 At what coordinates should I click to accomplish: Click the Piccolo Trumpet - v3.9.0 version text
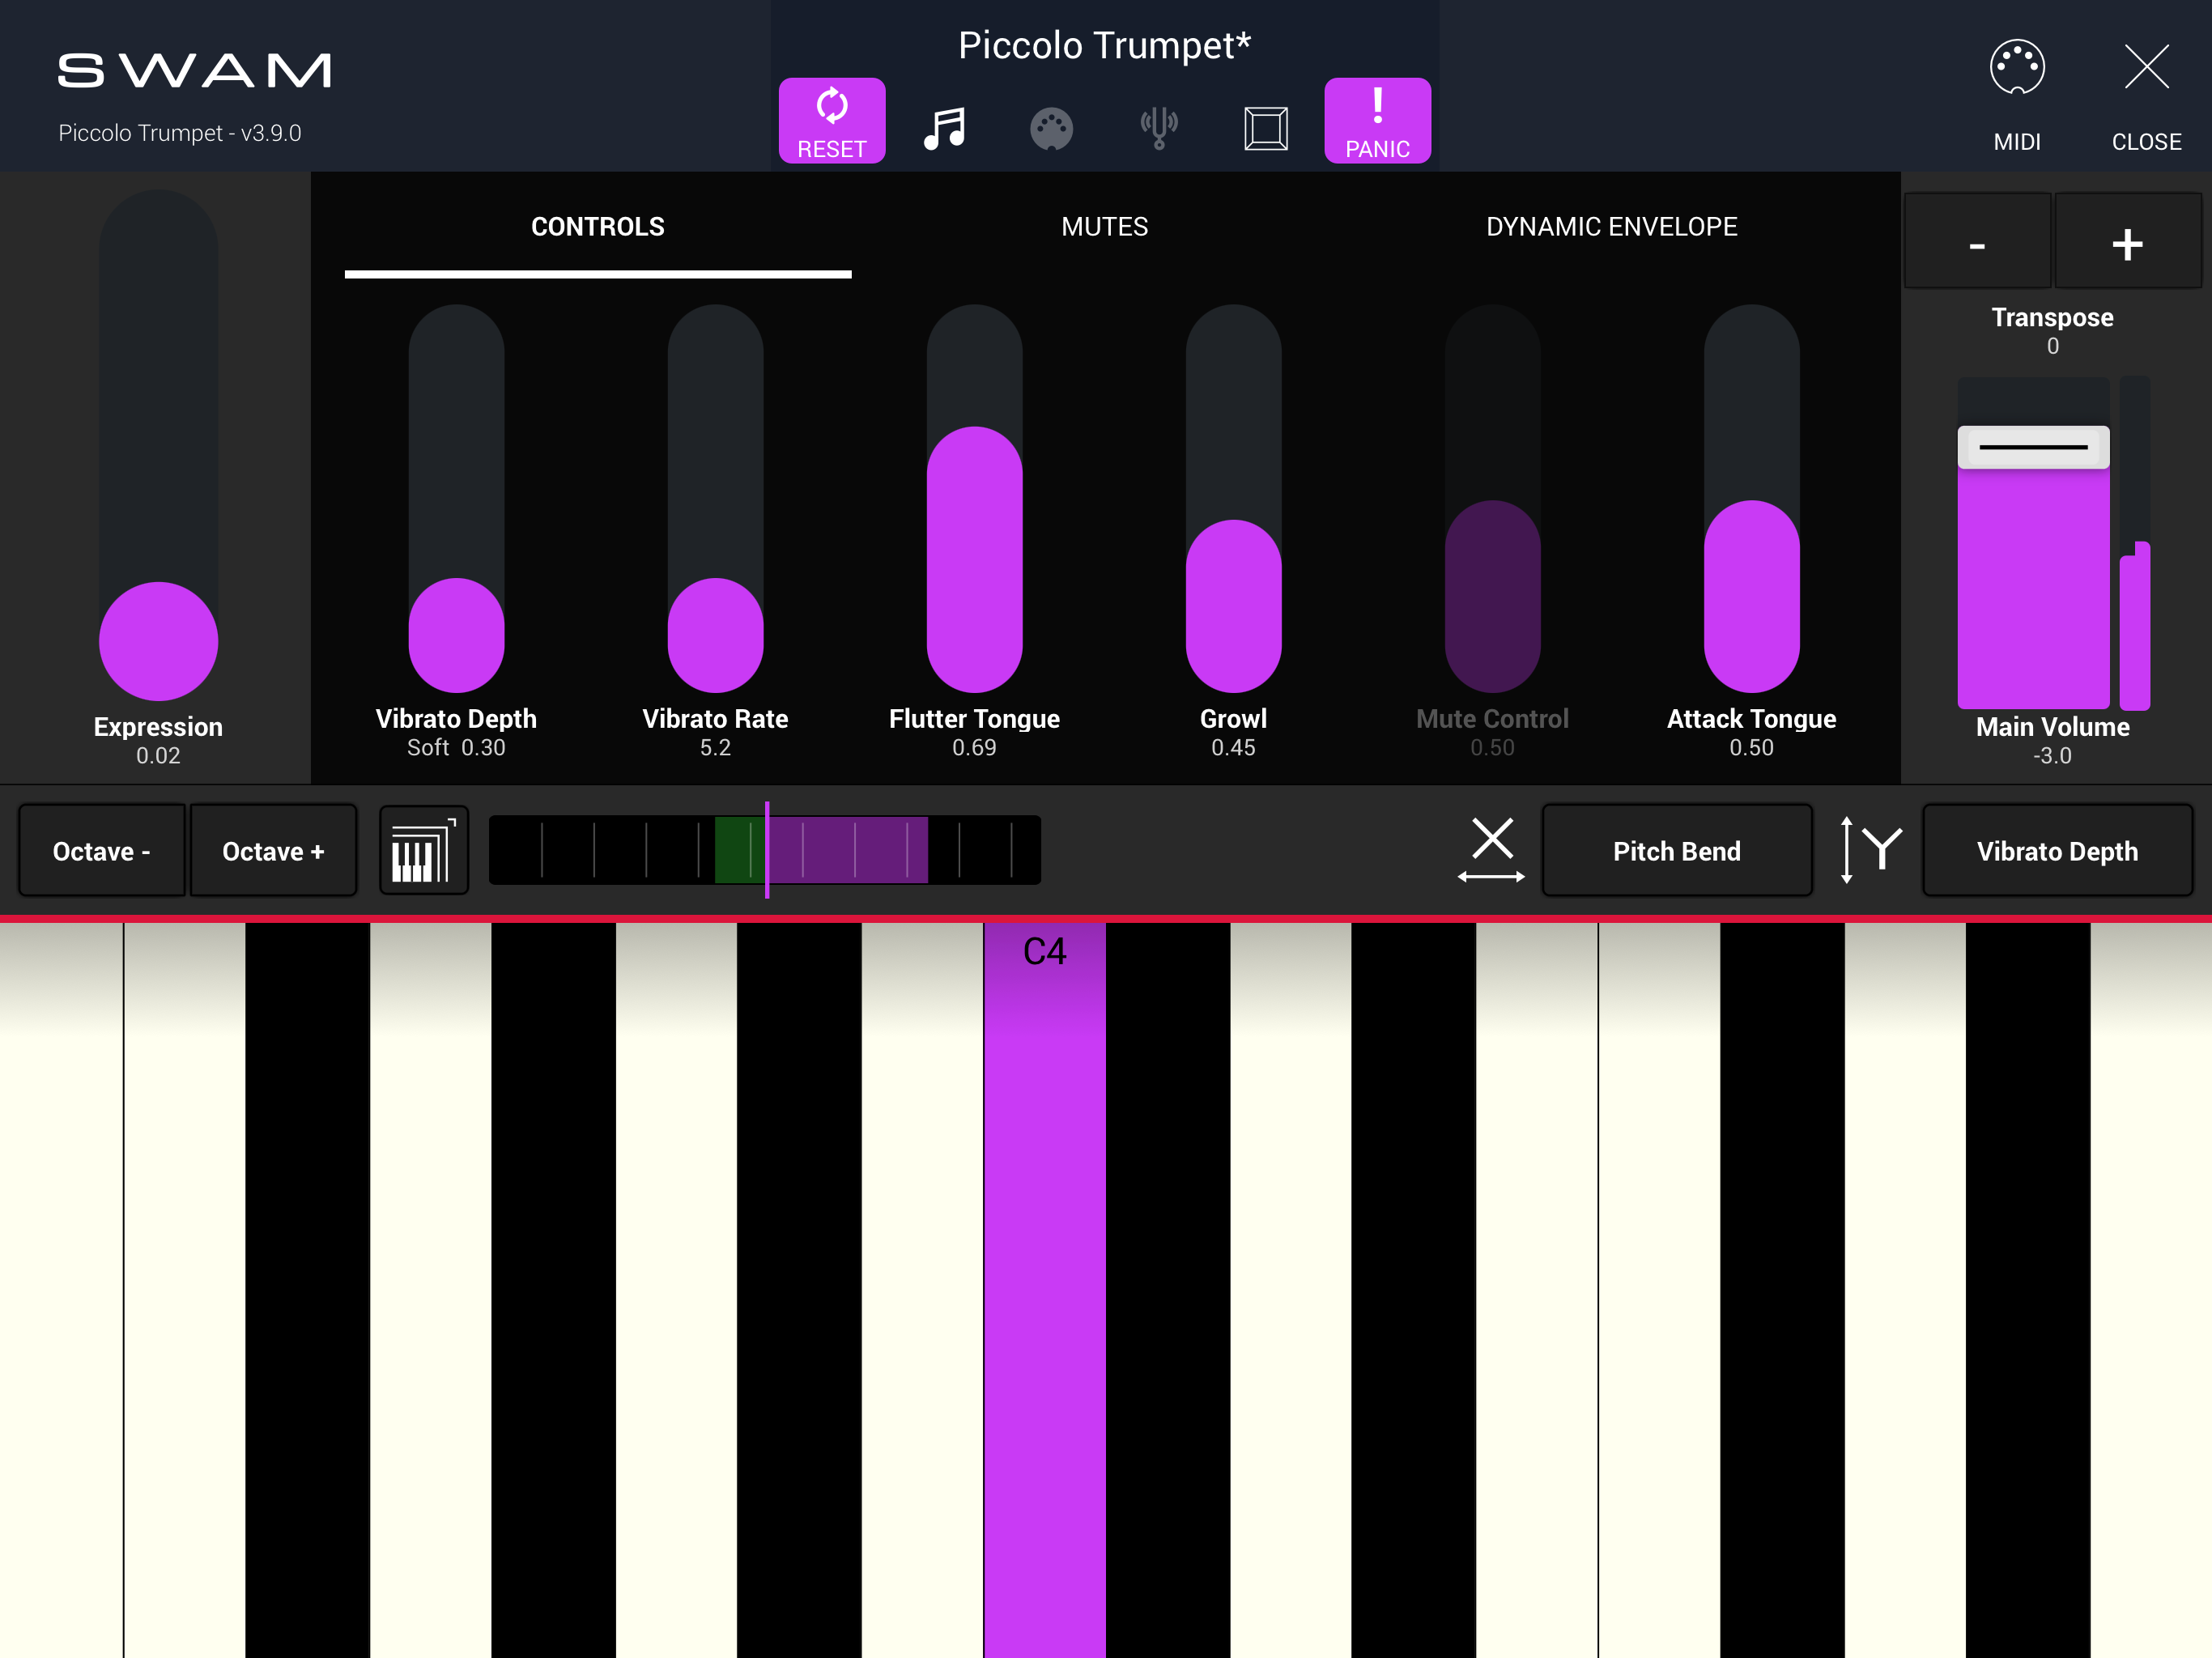(180, 133)
